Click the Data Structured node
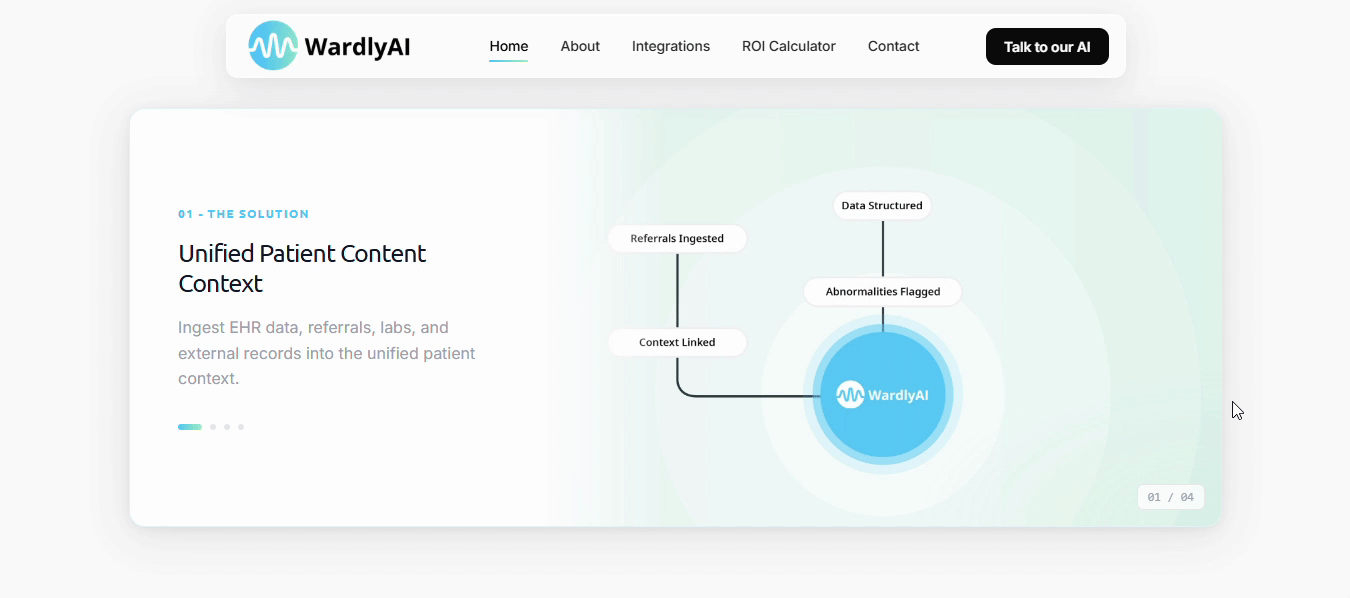The height and width of the screenshot is (598, 1350). point(882,206)
